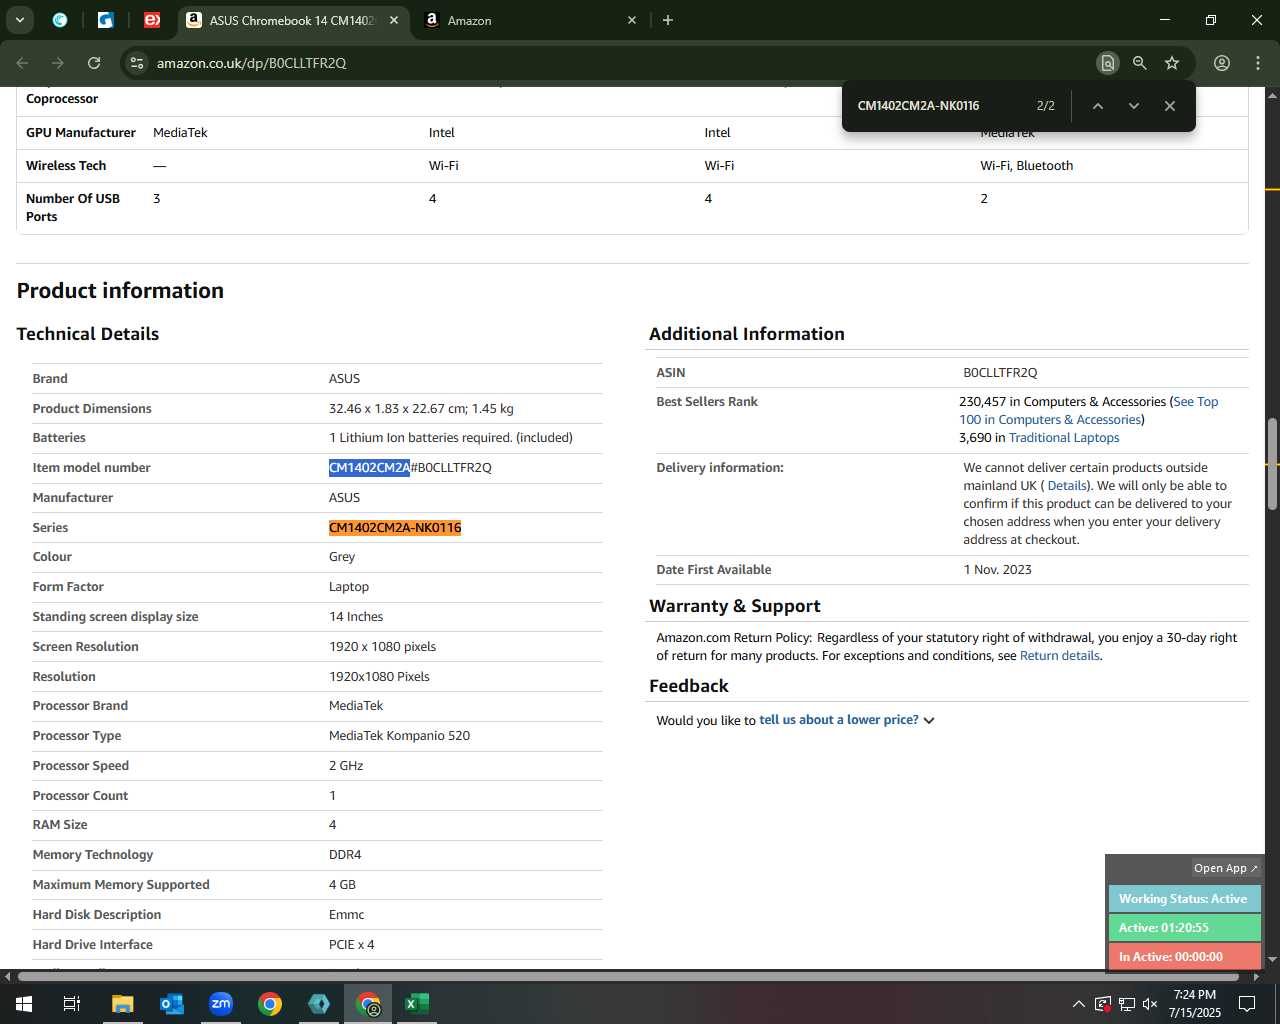The image size is (1280, 1024).
Task: Open the Windows Start menu
Action: pos(23,1003)
